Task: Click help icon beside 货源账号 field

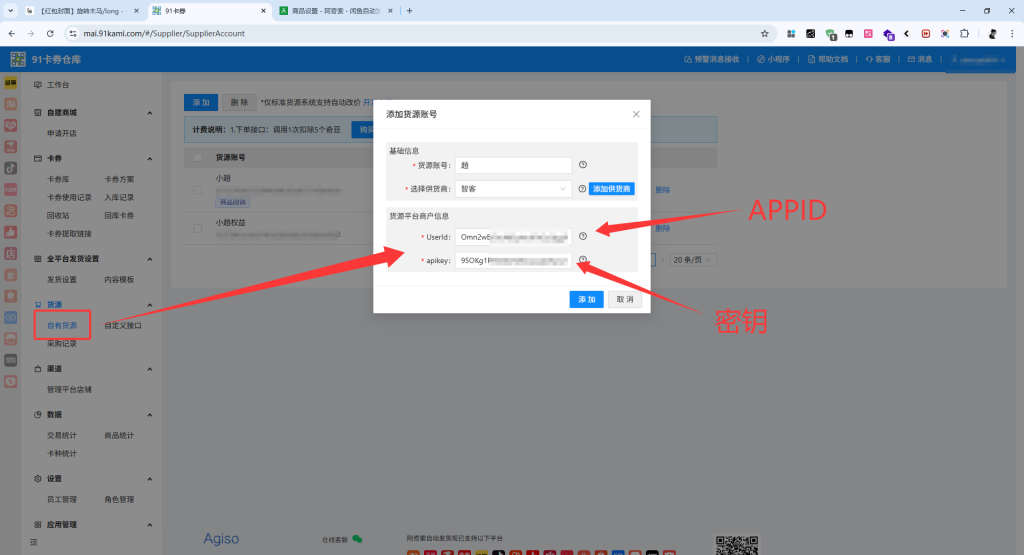Action: [x=583, y=165]
